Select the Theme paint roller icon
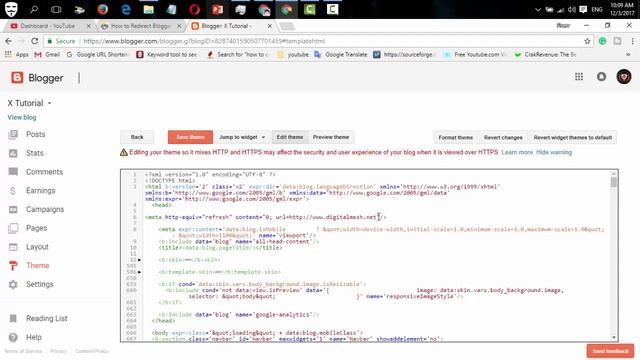This screenshot has width=640, height=360. click(x=13, y=266)
